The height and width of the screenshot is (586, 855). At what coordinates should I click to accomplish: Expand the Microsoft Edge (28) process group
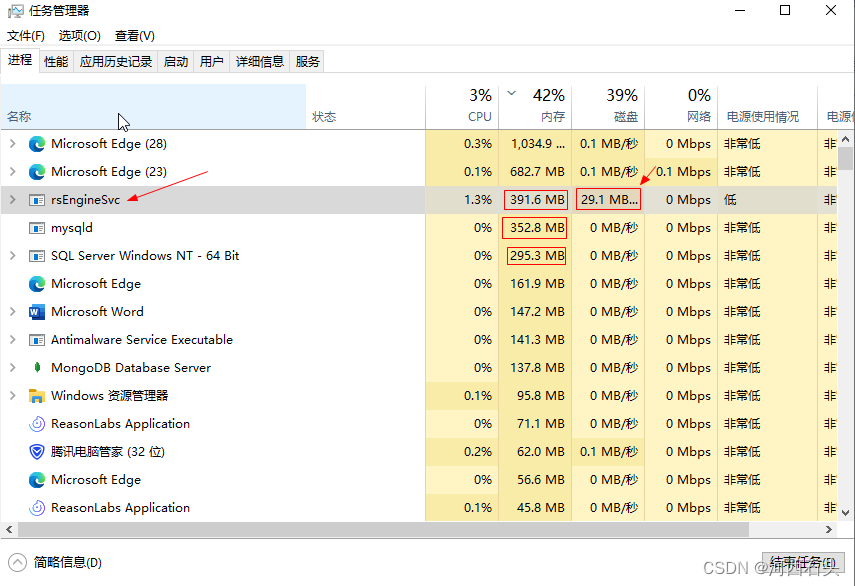pyautogui.click(x=13, y=144)
